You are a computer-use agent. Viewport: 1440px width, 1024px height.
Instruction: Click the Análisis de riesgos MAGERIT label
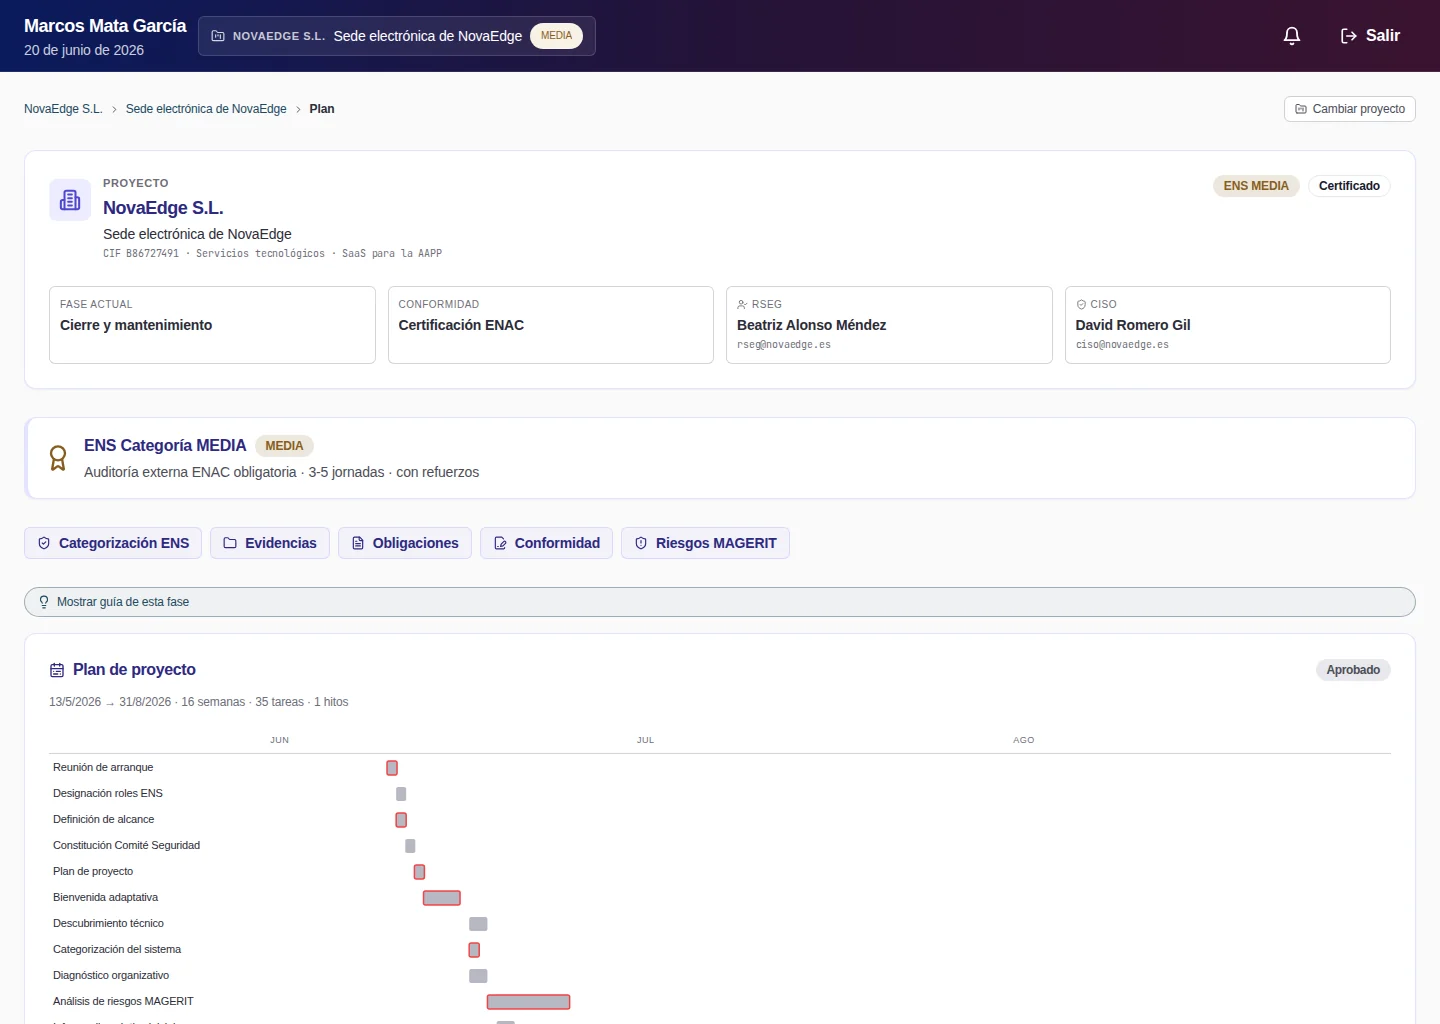[x=123, y=1001]
